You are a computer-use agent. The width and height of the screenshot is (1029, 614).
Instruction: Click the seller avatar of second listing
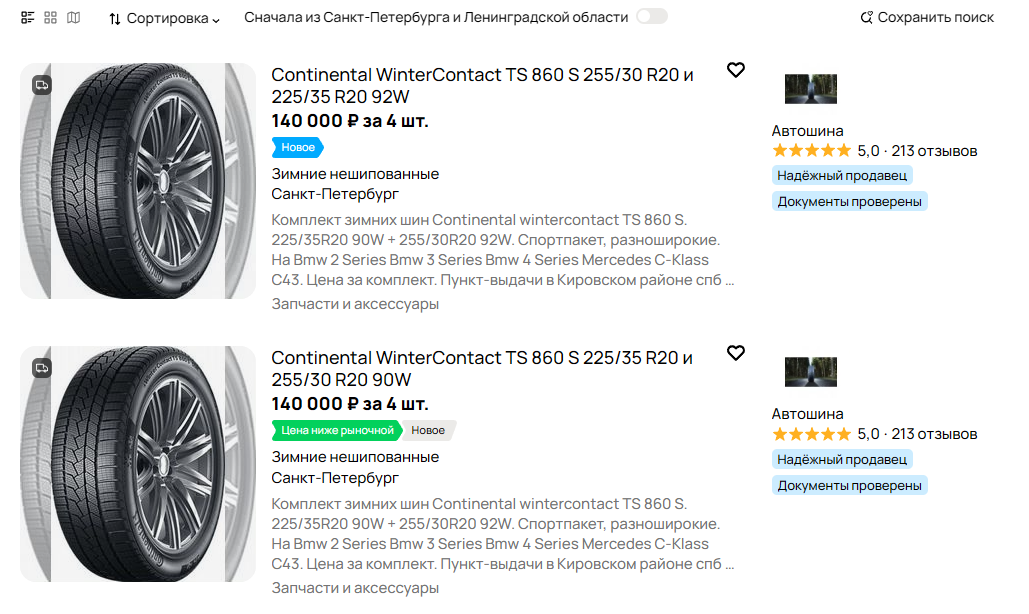[810, 372]
